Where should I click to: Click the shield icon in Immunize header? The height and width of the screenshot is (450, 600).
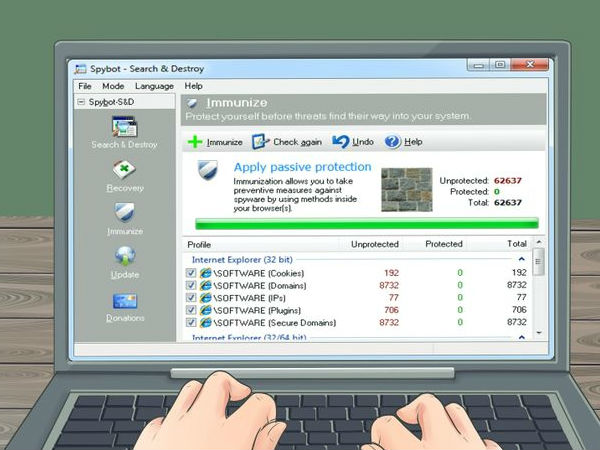[x=192, y=103]
